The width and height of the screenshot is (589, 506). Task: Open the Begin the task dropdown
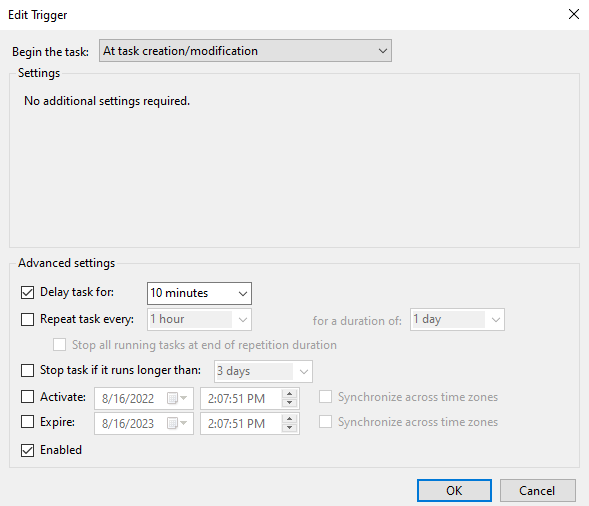pyautogui.click(x=245, y=51)
